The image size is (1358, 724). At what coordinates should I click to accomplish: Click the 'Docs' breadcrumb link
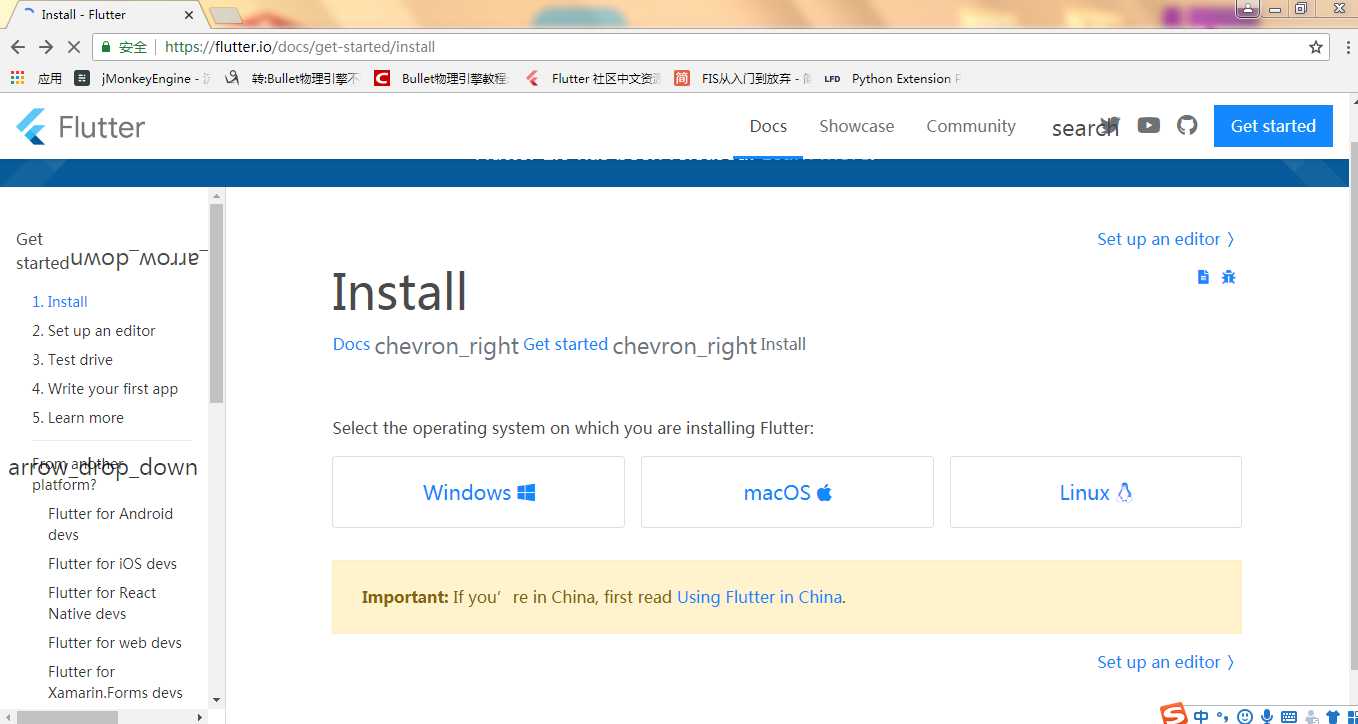(x=351, y=344)
